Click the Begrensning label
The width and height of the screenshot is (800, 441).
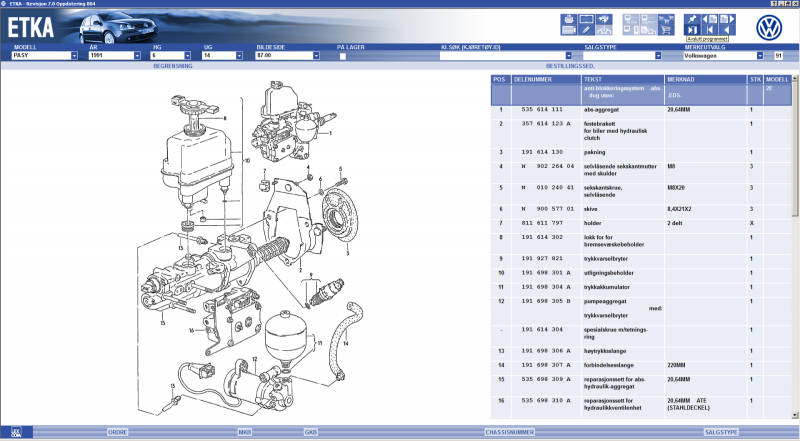pos(174,65)
